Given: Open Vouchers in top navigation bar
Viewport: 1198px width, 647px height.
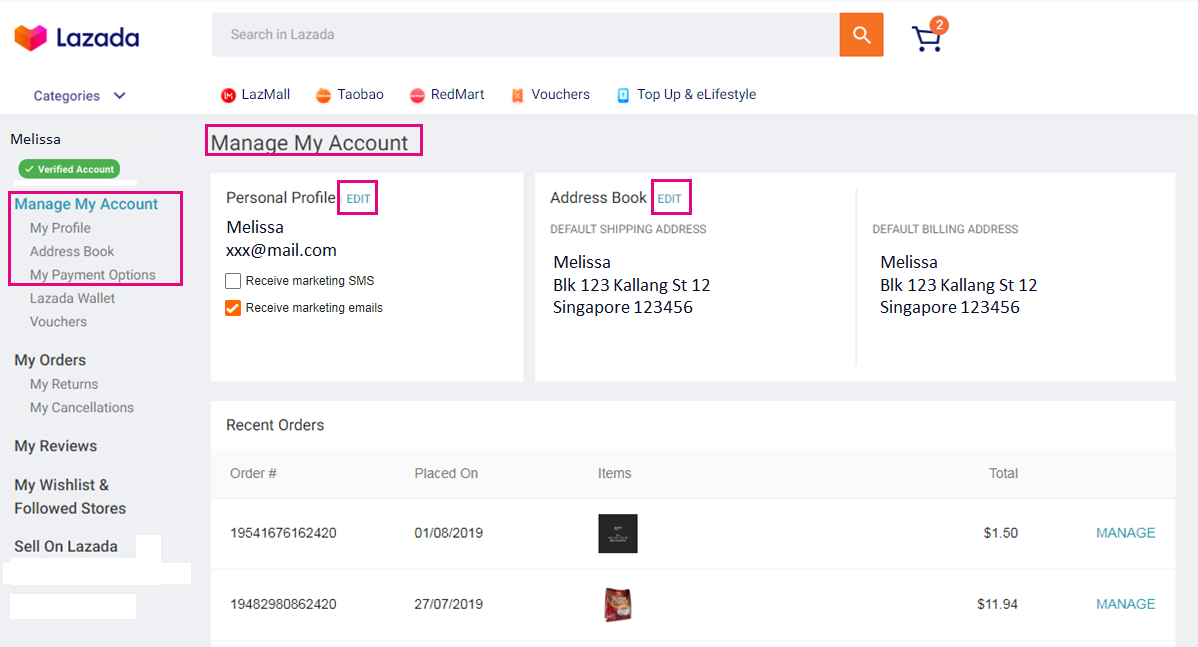Looking at the screenshot, I should [560, 95].
